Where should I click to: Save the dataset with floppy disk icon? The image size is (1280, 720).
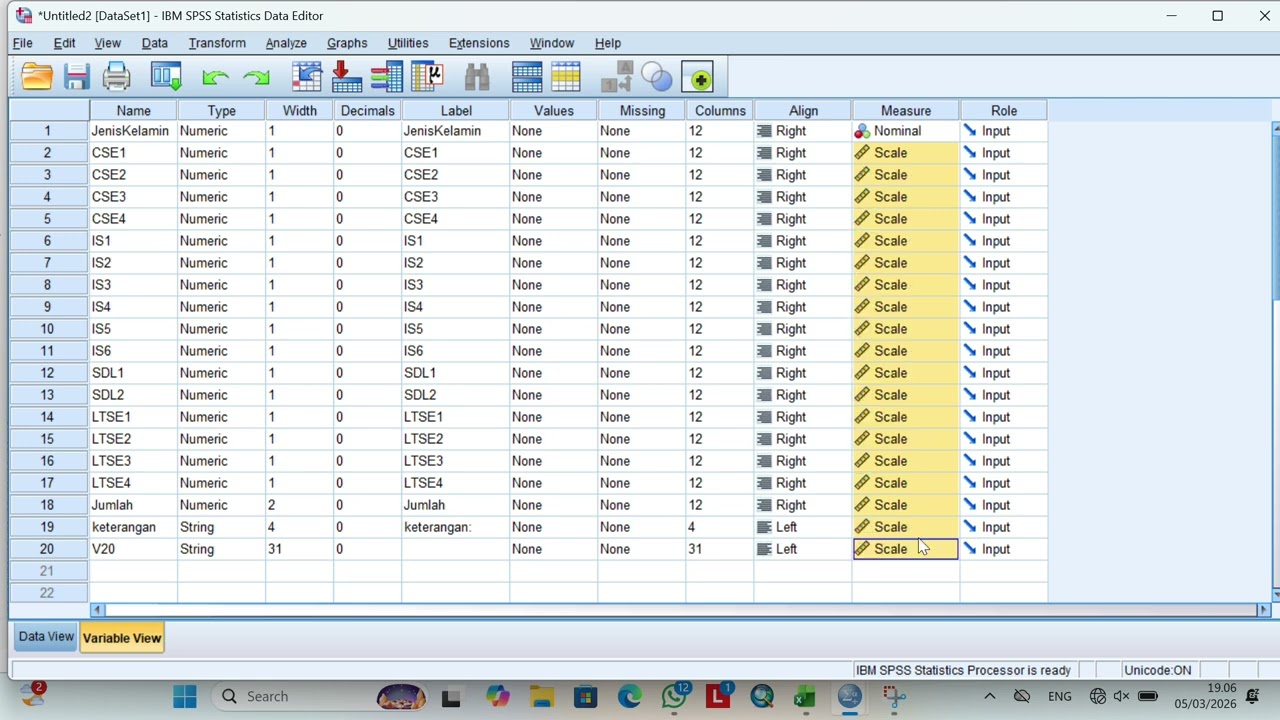pos(77,77)
